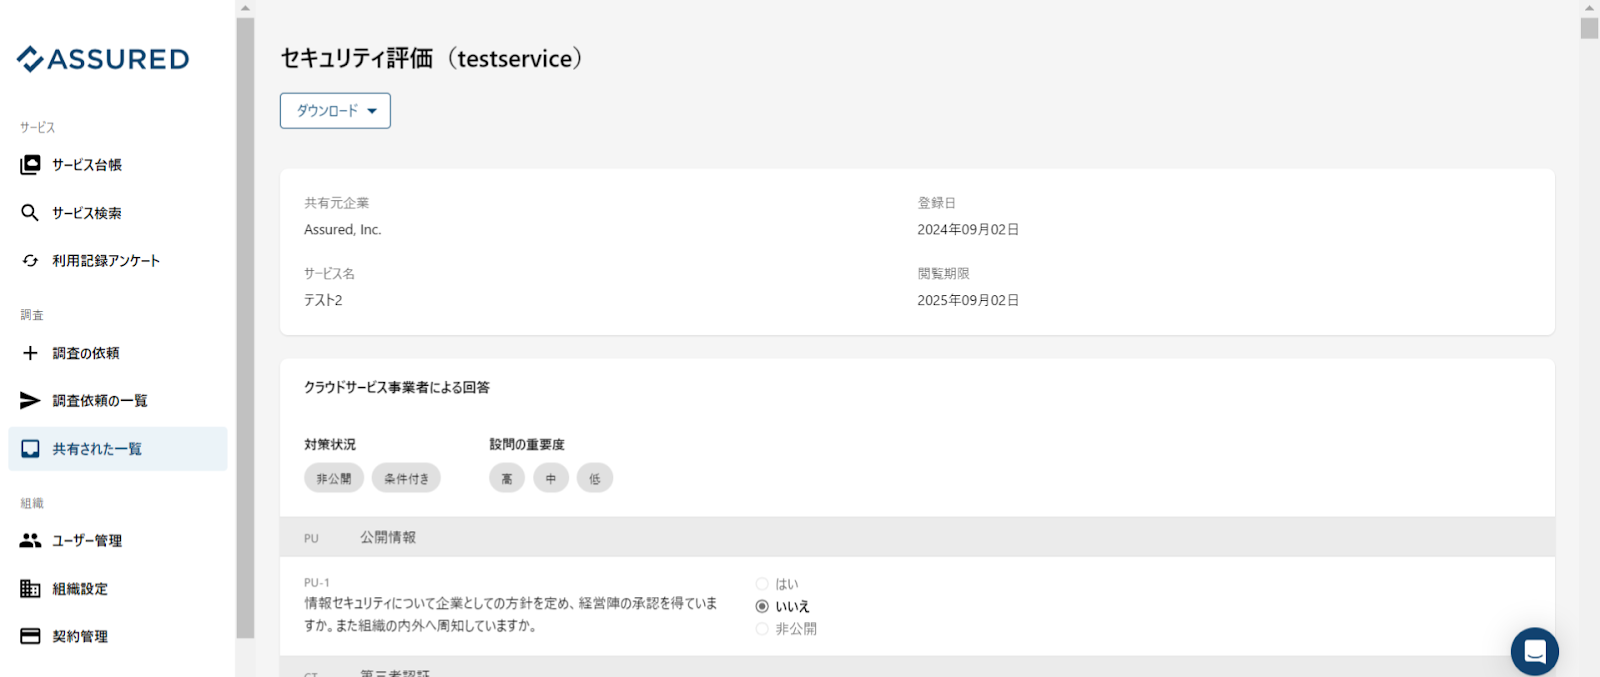Viewport: 1600px width, 677px height.
Task: Filter by 高 importance chip
Action: click(507, 478)
